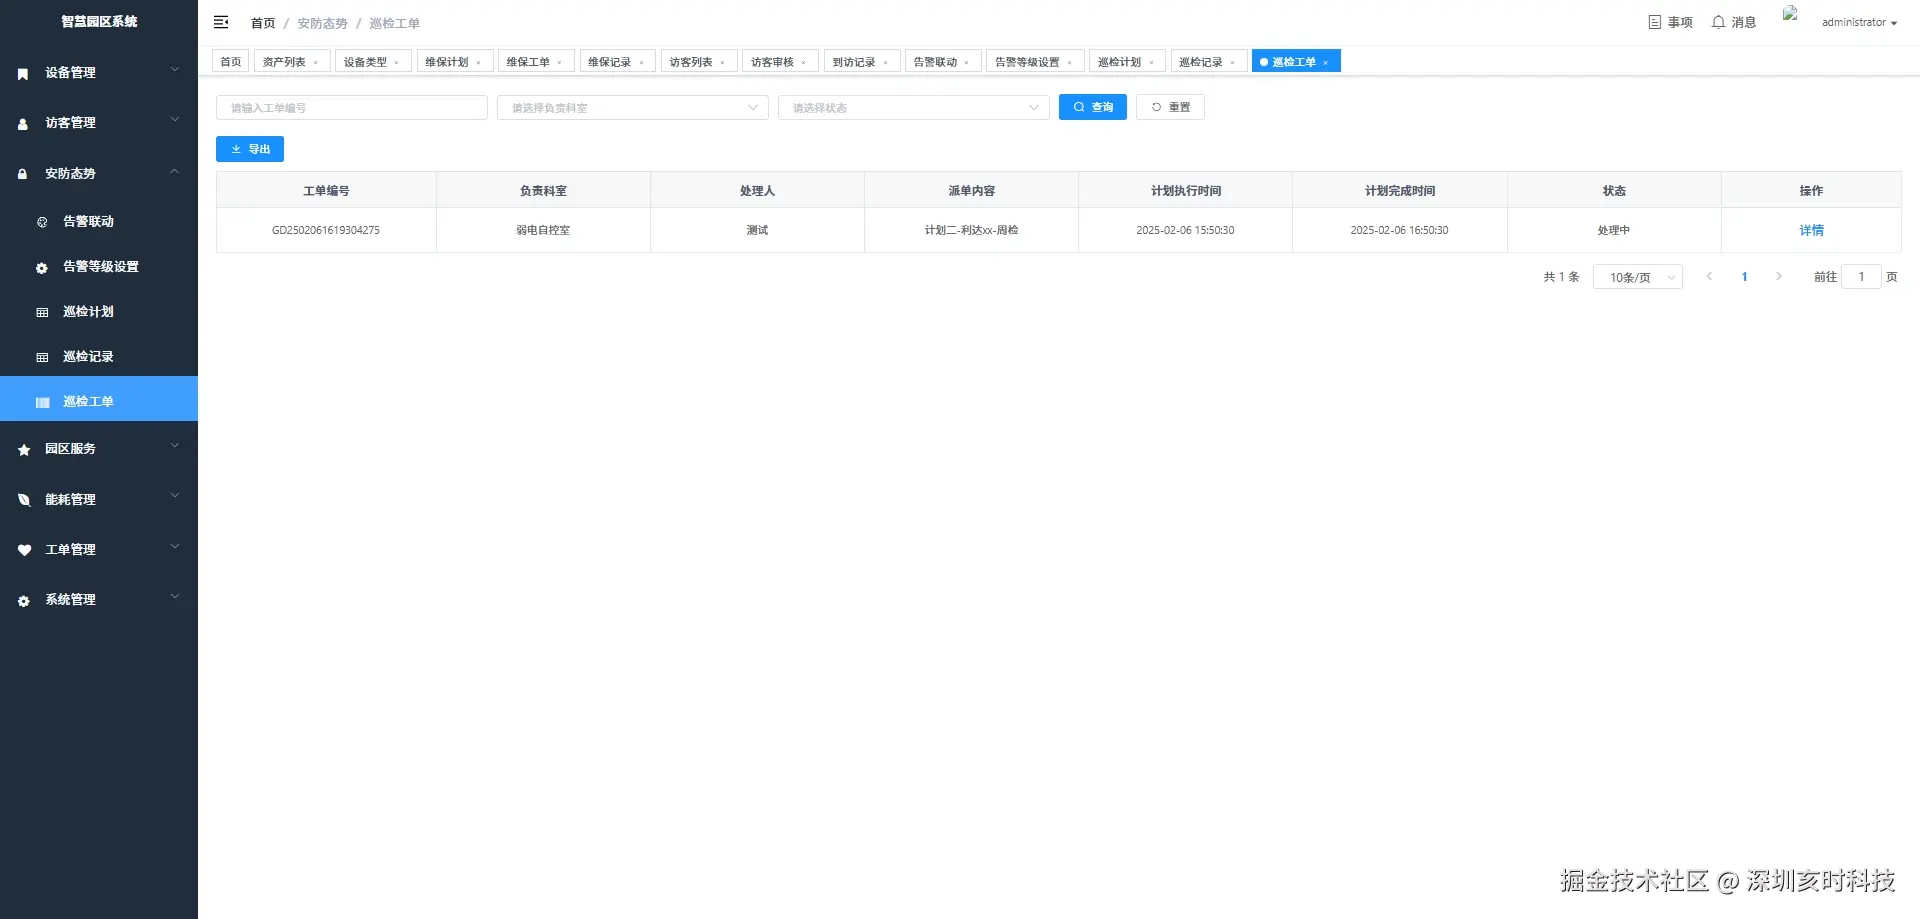Click the 访客管理 person icon

point(23,124)
